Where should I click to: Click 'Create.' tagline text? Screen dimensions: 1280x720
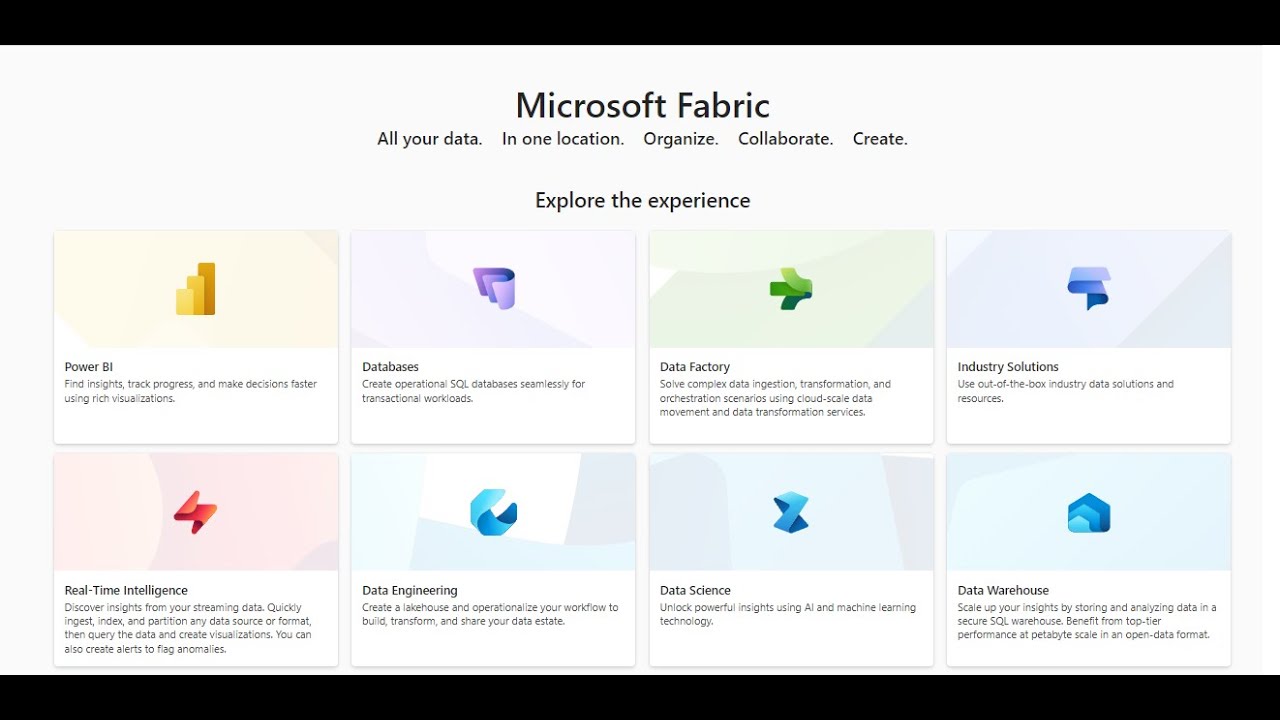[x=880, y=139]
